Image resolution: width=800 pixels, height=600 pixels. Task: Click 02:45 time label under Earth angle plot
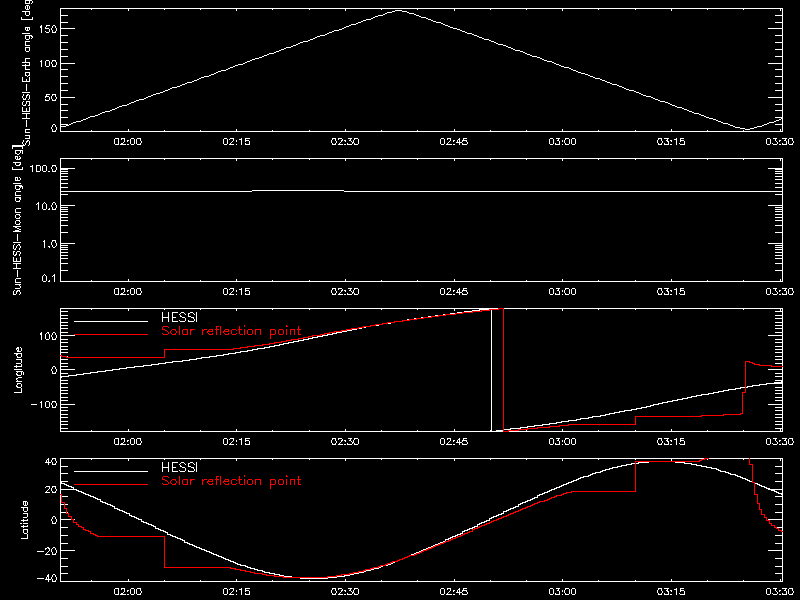pos(454,142)
